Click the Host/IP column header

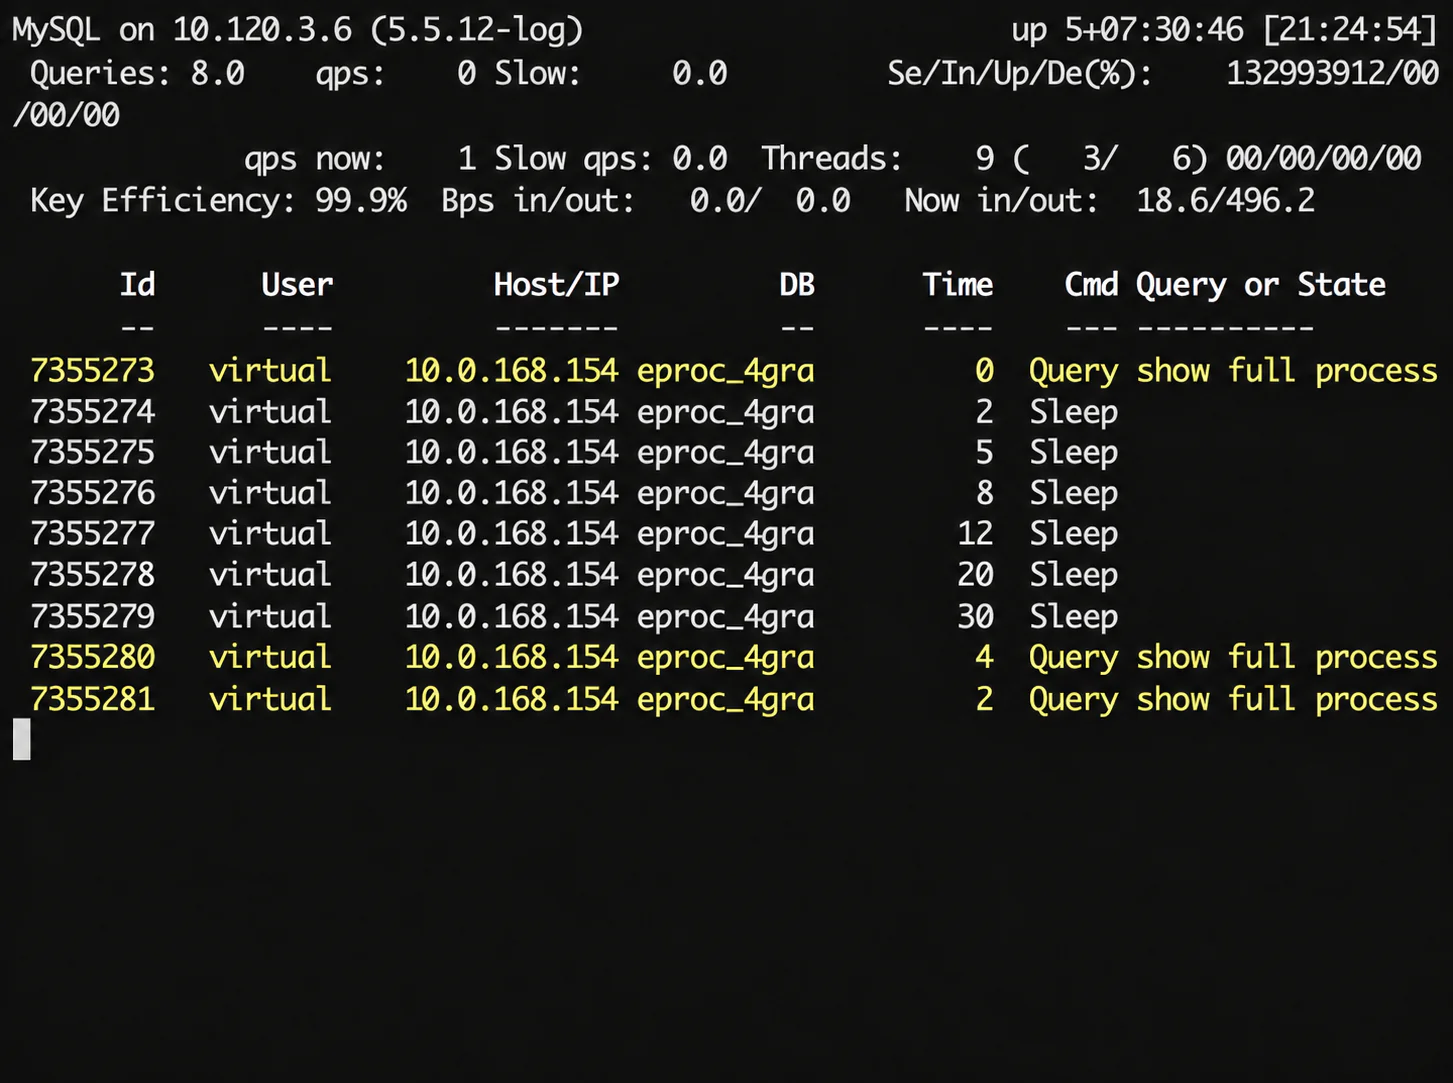point(556,285)
